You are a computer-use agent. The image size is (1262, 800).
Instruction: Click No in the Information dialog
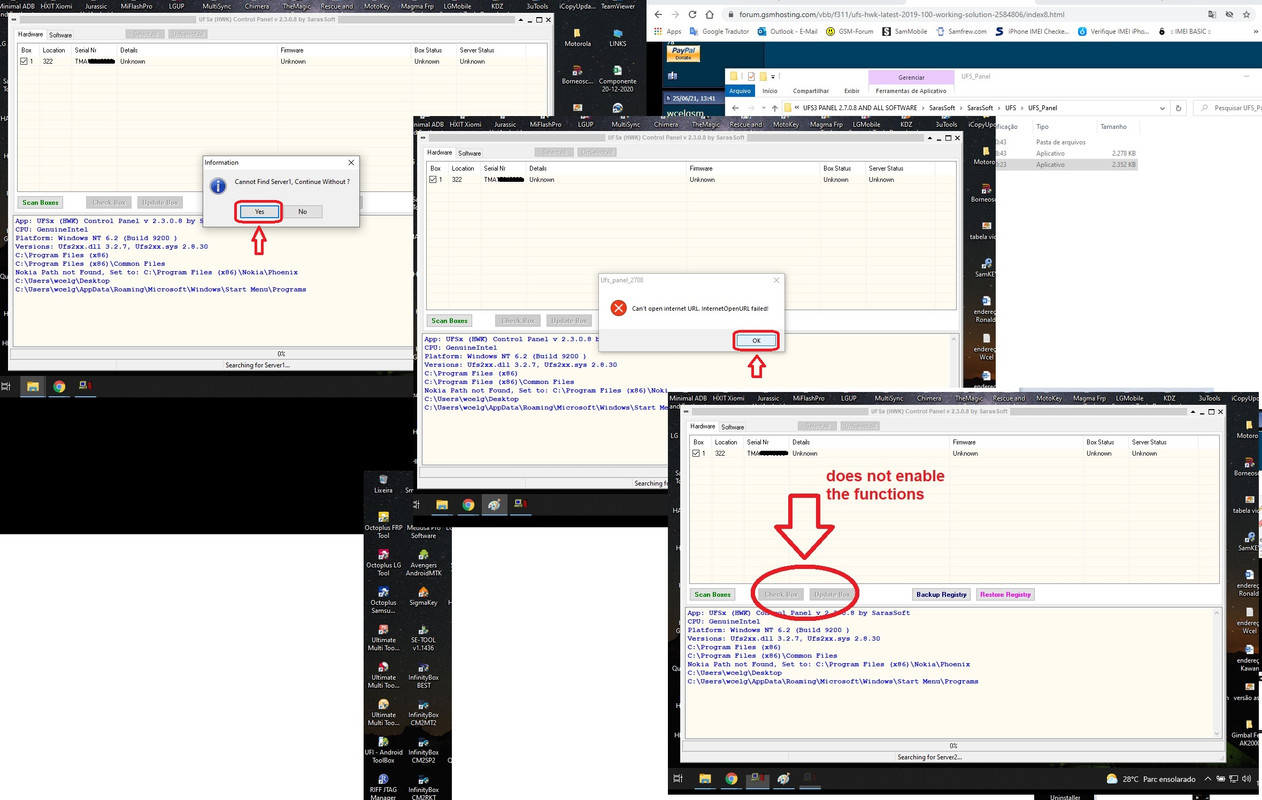(302, 212)
